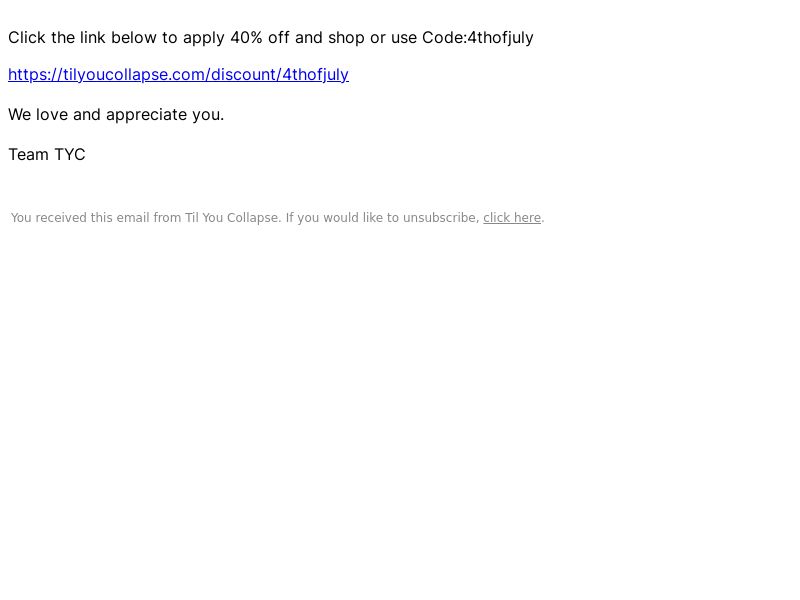Click the word 'unsubscribe' in the footer
Viewport: 800px width, 600px height.
pyautogui.click(x=440, y=218)
